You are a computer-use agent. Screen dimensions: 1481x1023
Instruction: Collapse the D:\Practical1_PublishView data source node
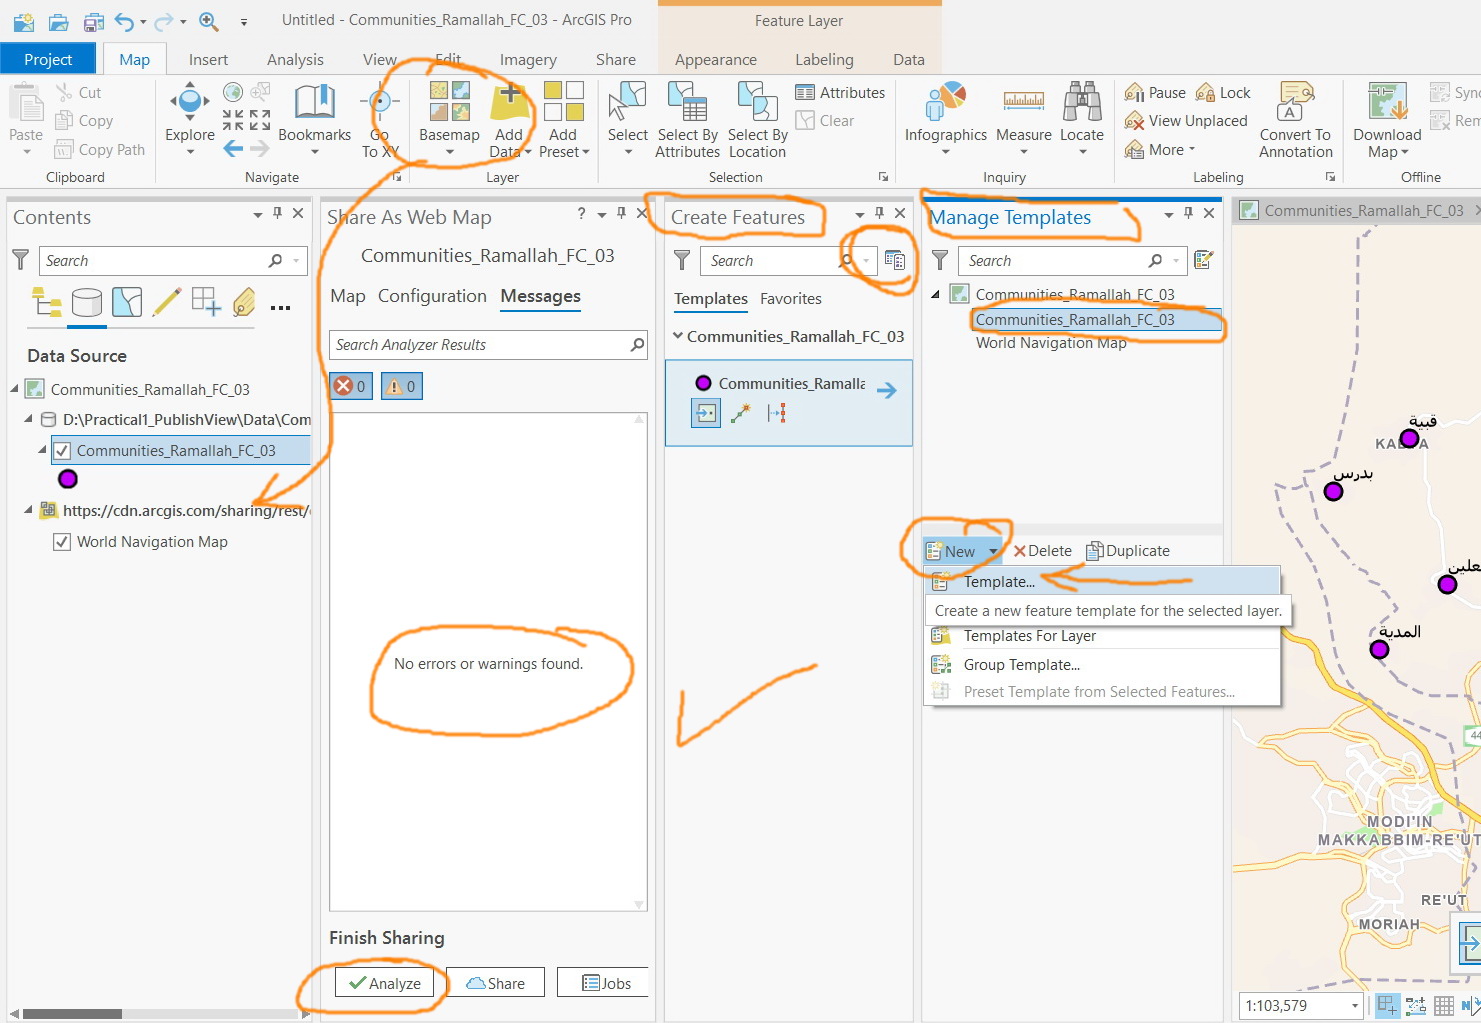pyautogui.click(x=28, y=420)
